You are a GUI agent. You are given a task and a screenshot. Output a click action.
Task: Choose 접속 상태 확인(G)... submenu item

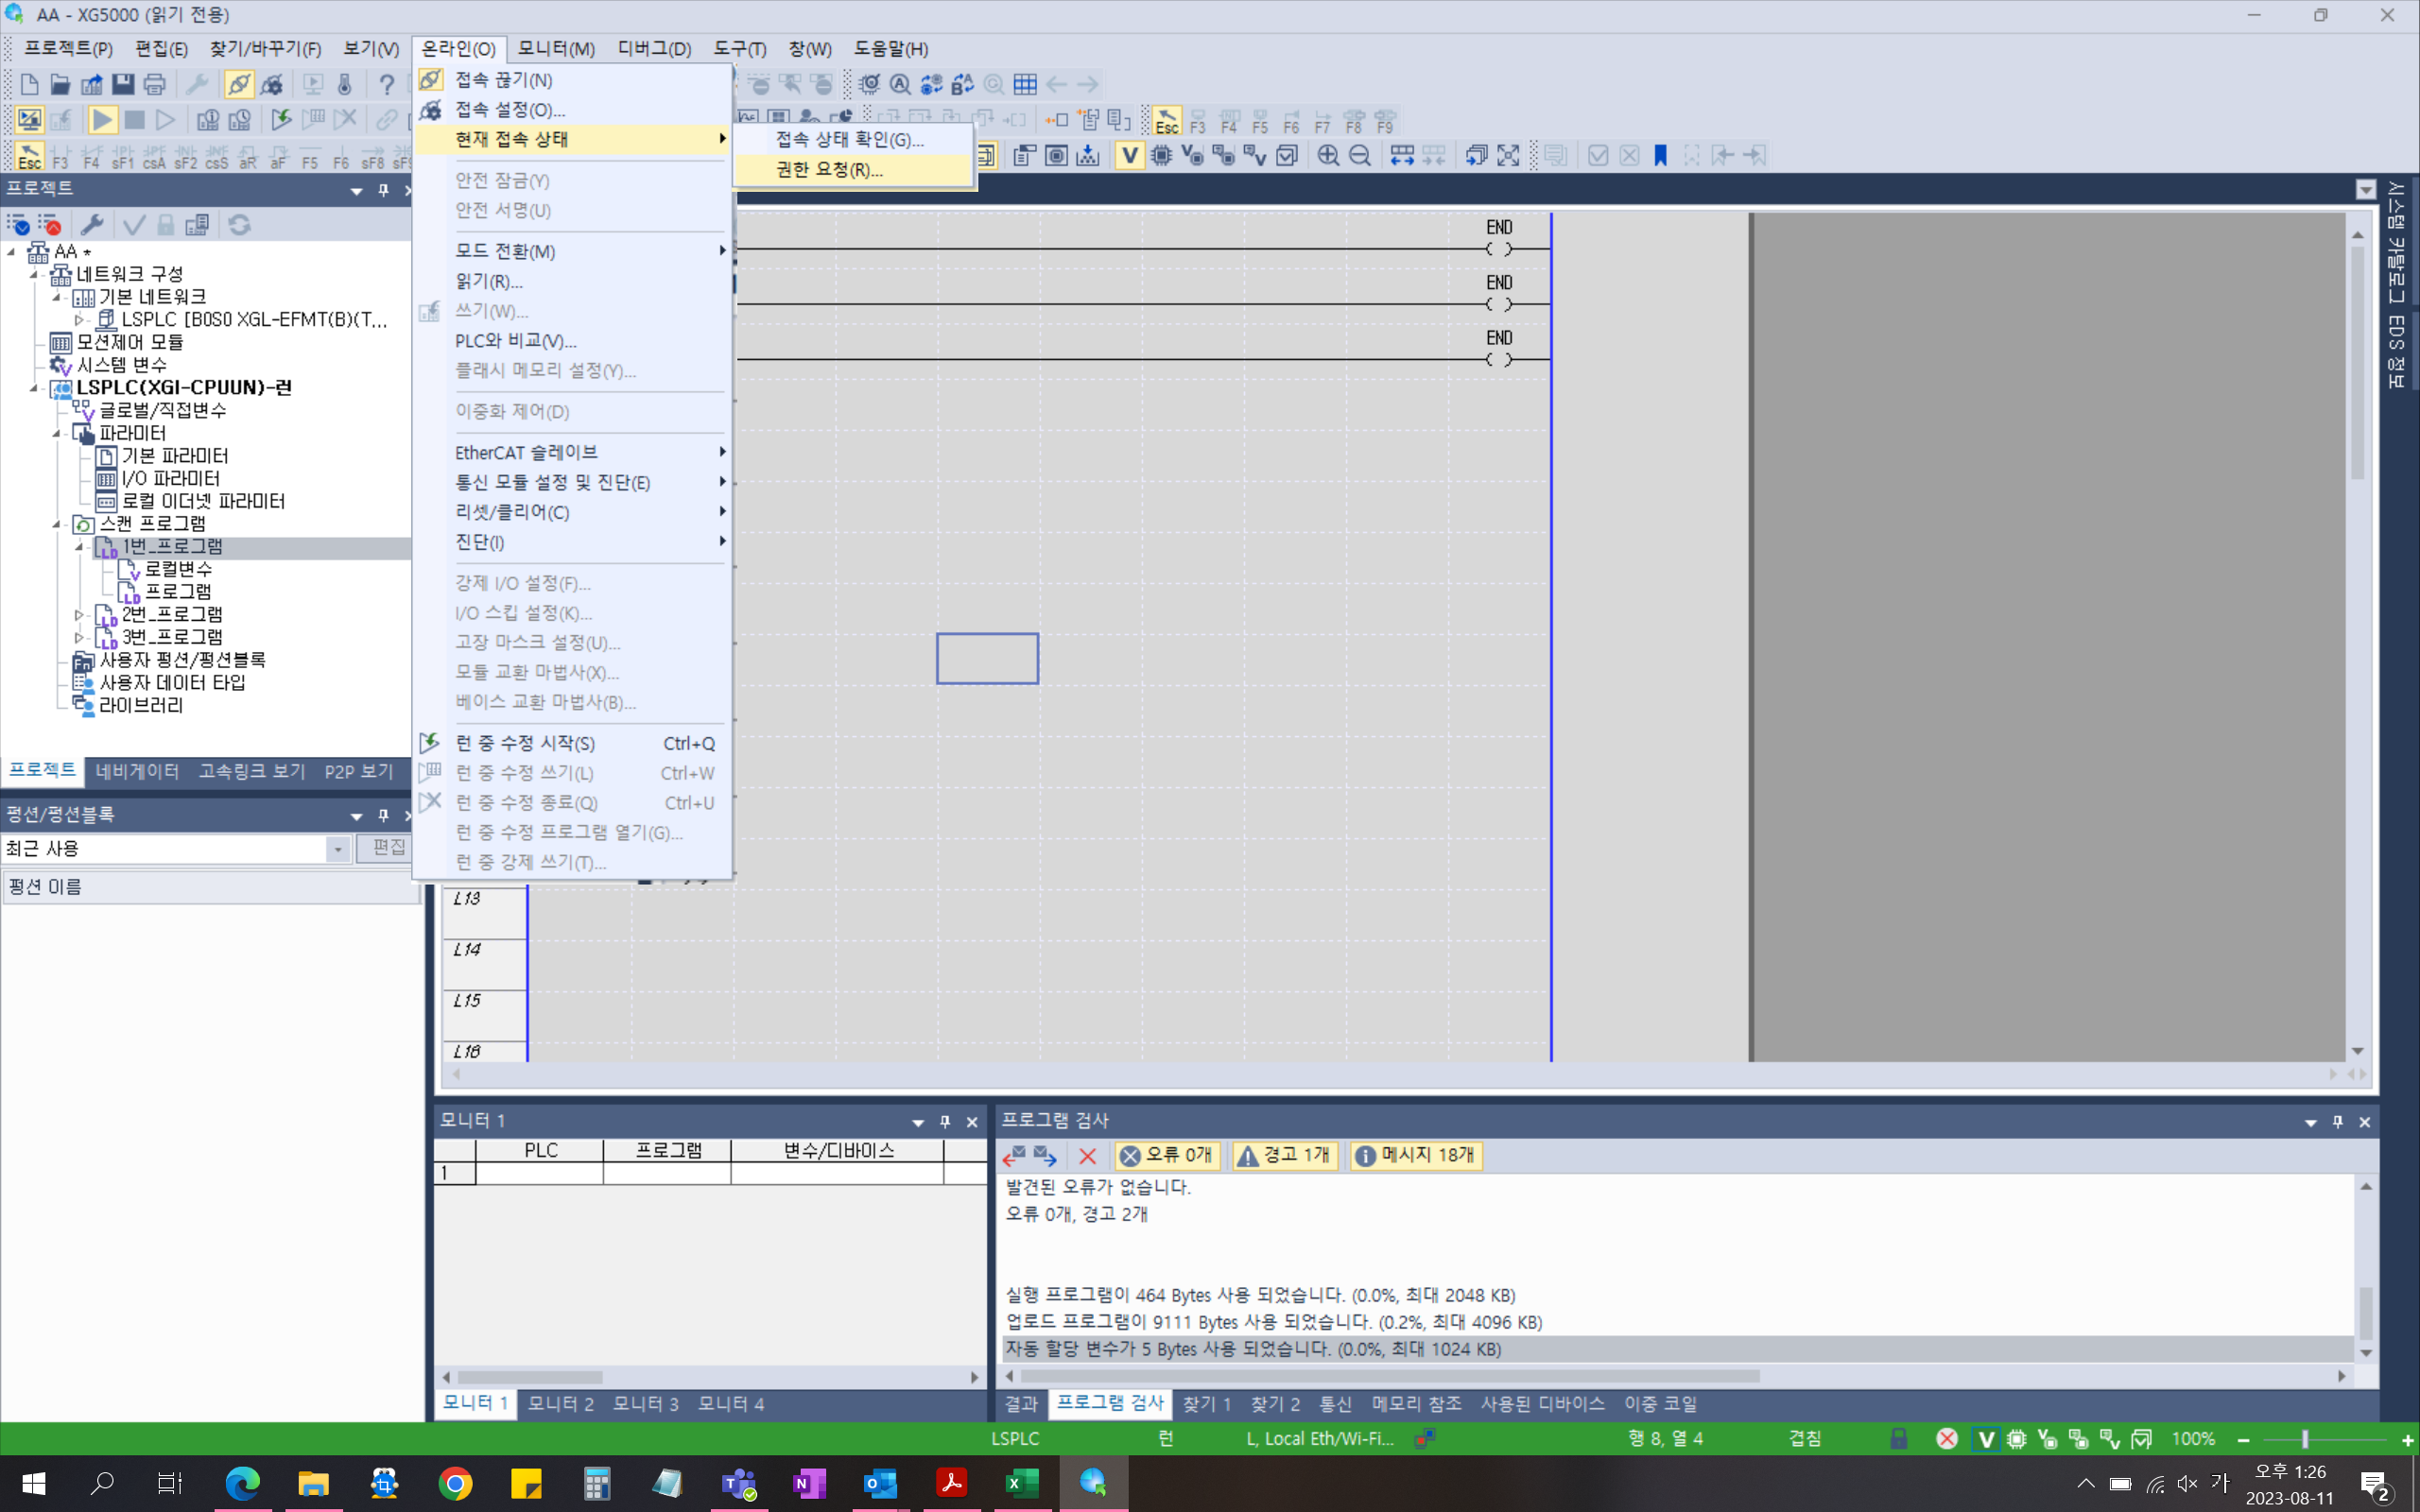[853, 139]
